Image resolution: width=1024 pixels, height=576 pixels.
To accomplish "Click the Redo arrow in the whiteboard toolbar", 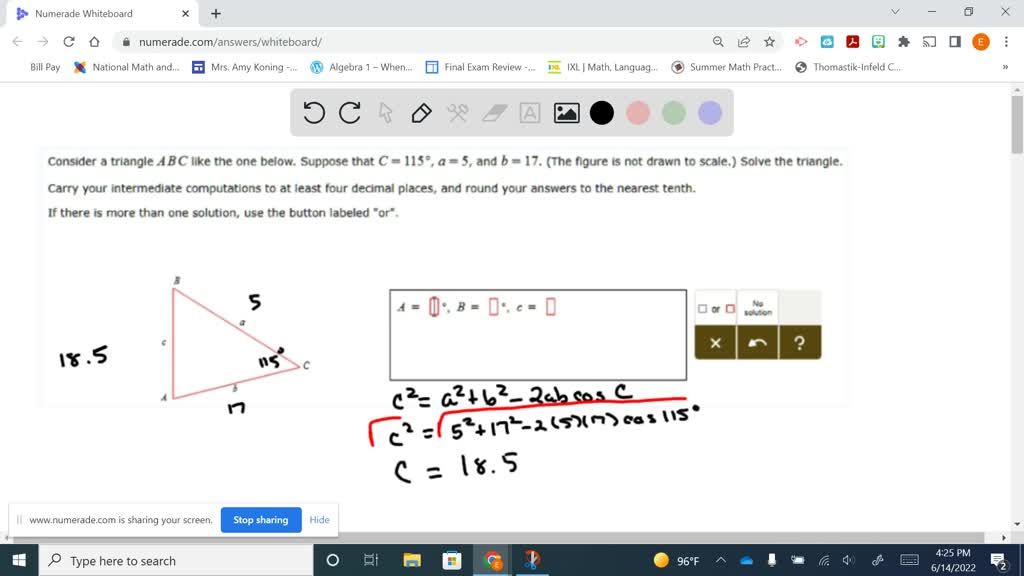I will point(350,112).
